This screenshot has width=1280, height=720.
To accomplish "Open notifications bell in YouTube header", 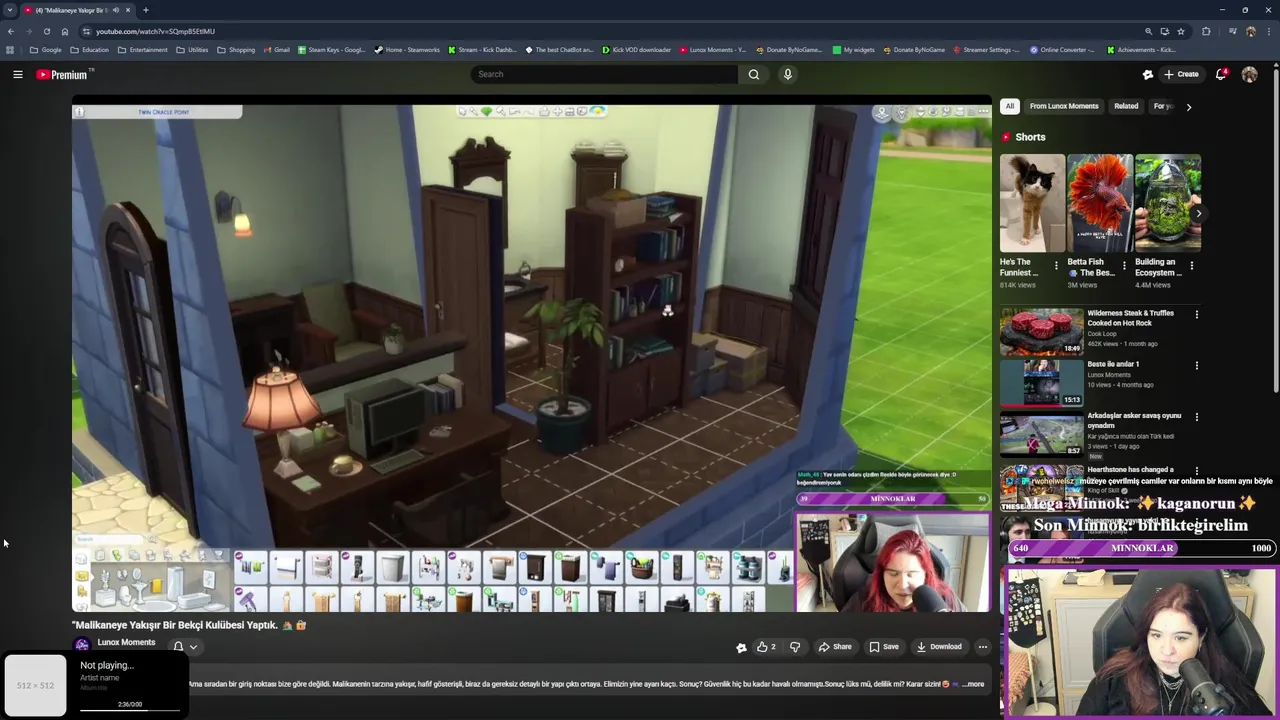I will click(1221, 74).
